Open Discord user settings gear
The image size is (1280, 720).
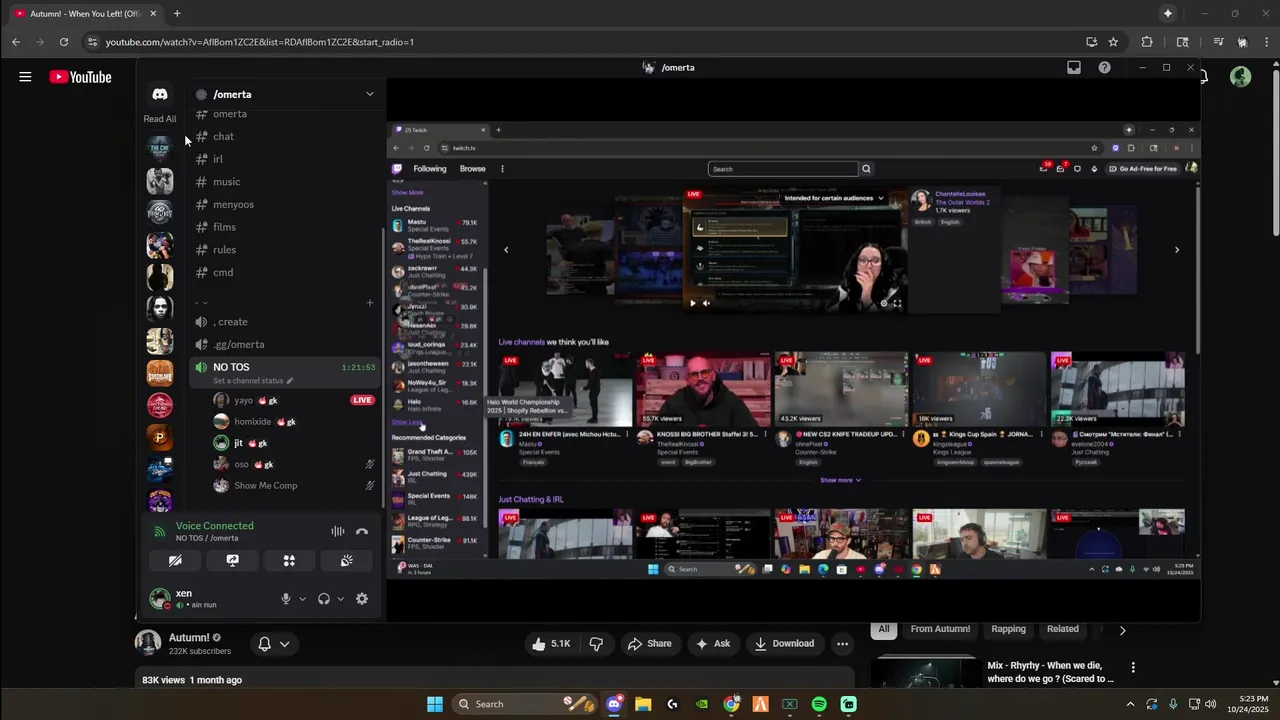coord(362,599)
